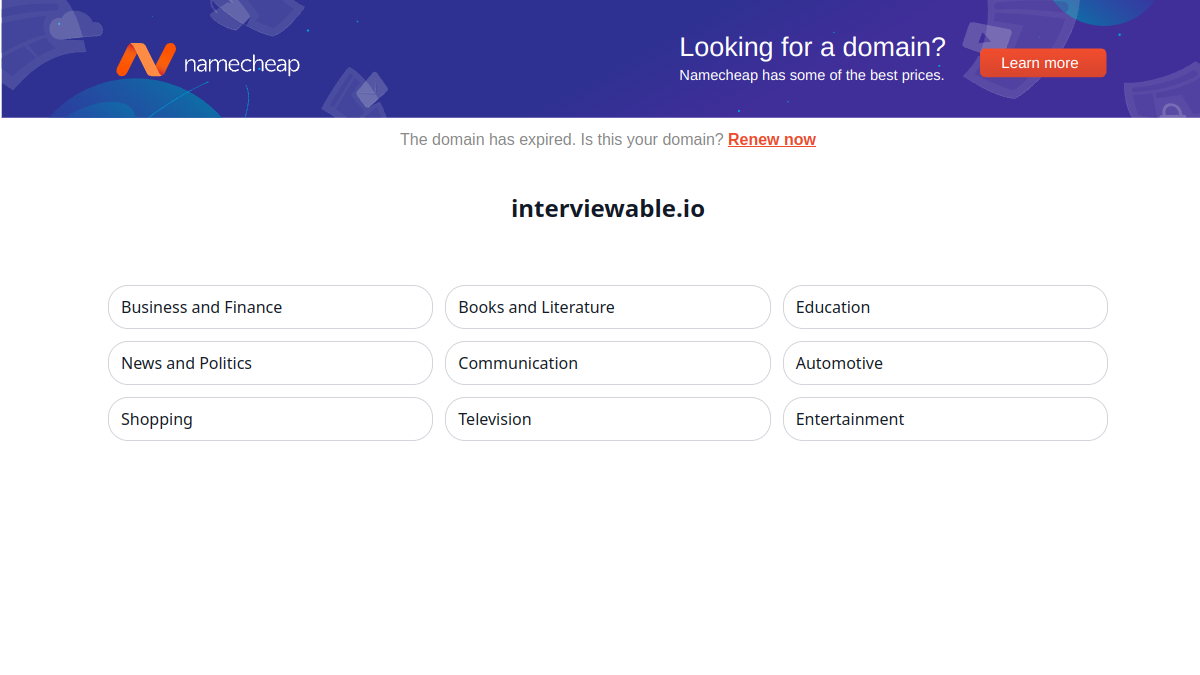This screenshot has width=1200, height=675.
Task: Click the namecheap wordmark text
Action: pos(242,64)
